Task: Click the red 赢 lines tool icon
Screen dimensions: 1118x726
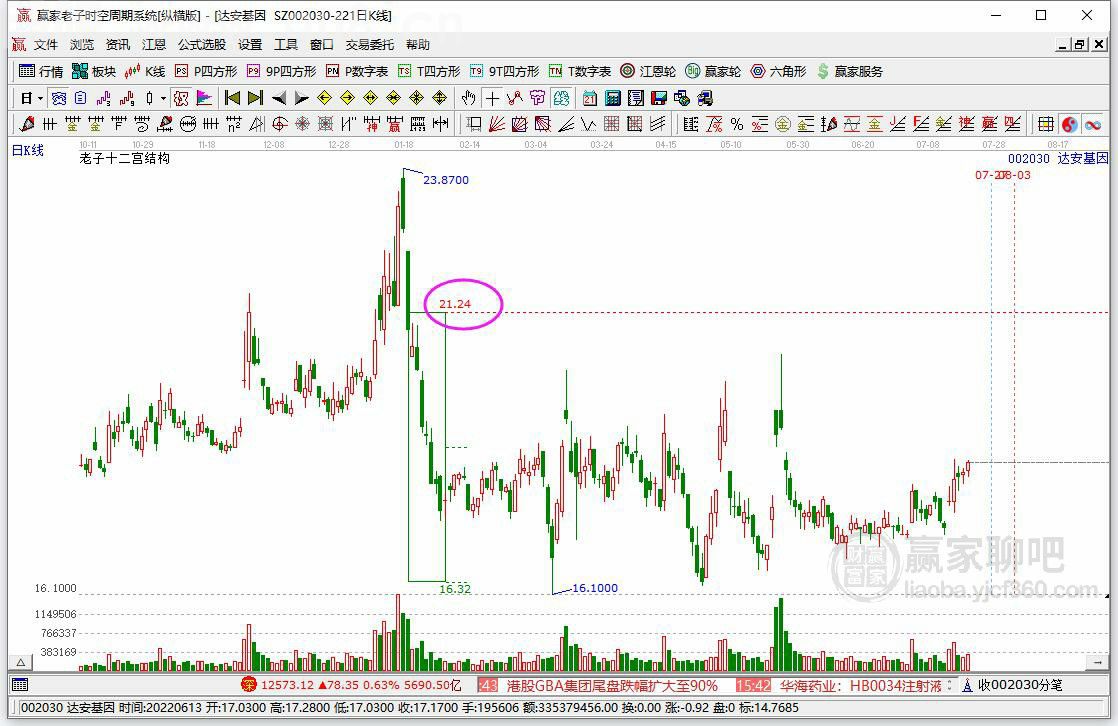Action: pyautogui.click(x=990, y=124)
